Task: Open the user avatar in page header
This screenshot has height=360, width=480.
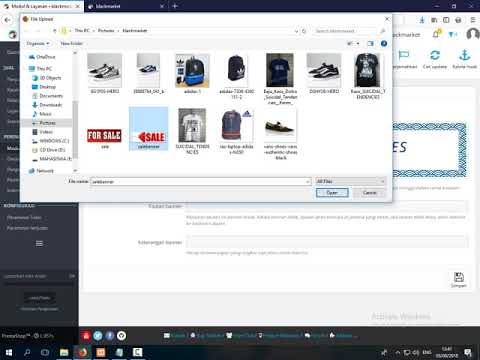Action: [473, 34]
